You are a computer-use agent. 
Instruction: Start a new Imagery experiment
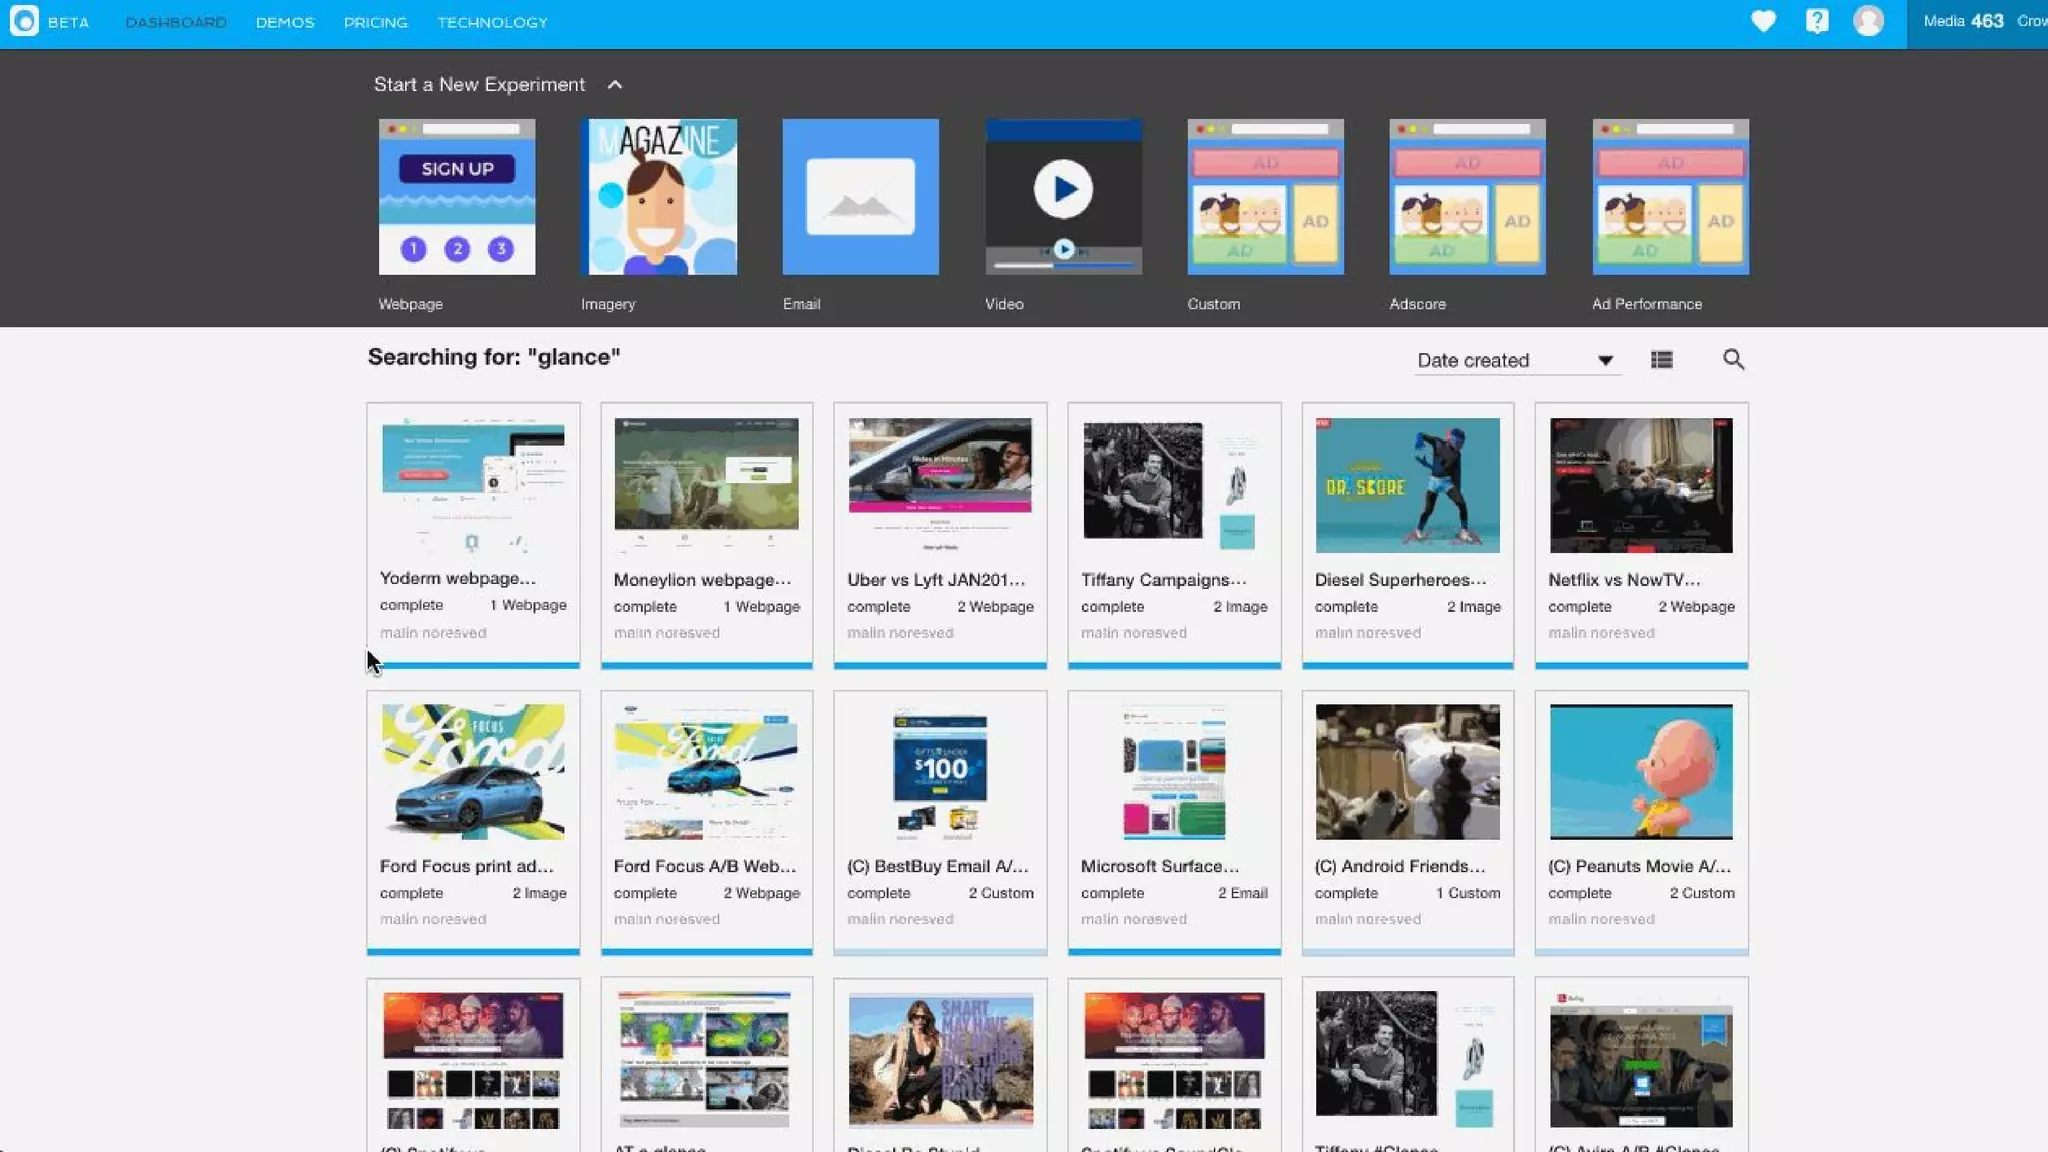point(659,197)
